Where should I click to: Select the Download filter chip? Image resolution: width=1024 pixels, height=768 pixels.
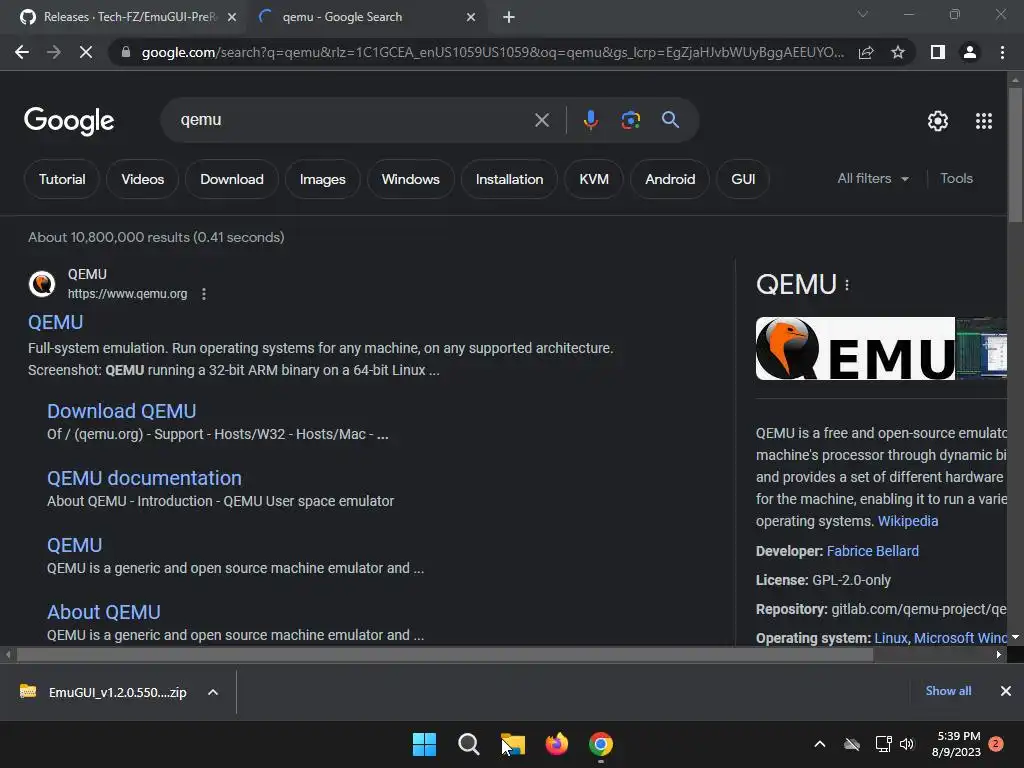click(232, 179)
